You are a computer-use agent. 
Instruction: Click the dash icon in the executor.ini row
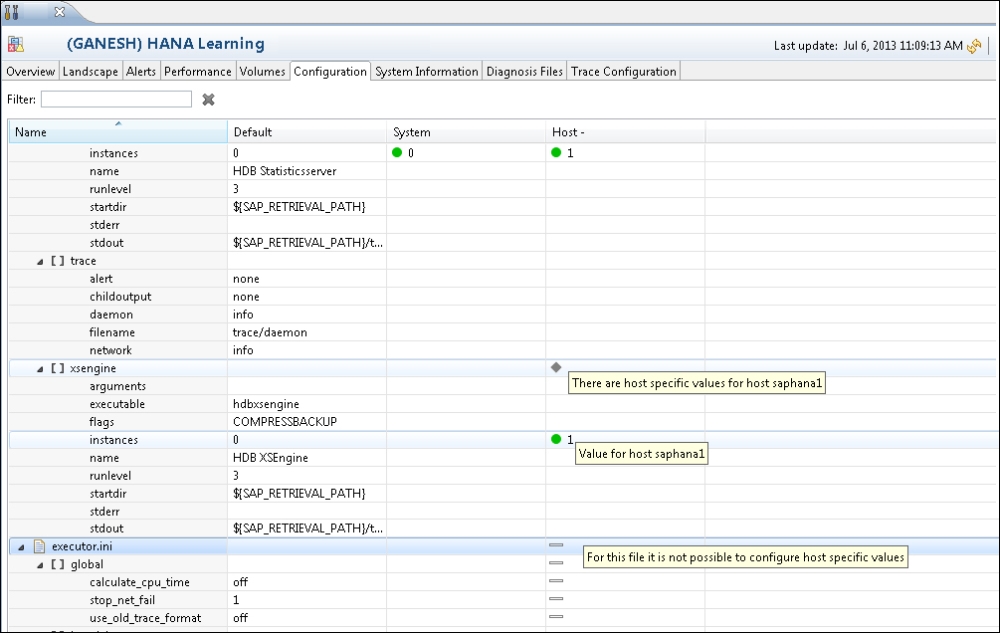(556, 545)
